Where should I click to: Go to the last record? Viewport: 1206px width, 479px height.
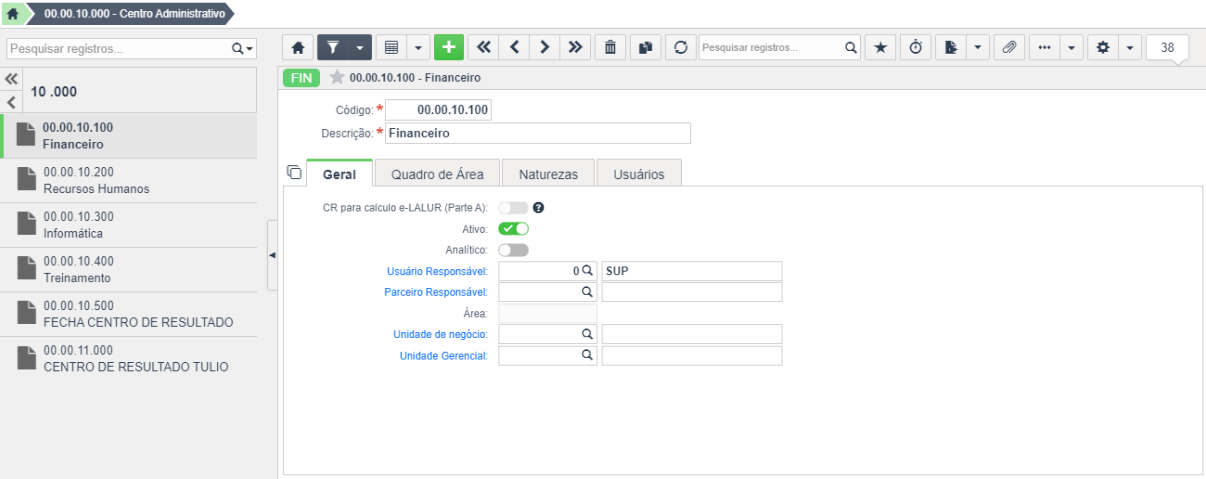(x=575, y=47)
